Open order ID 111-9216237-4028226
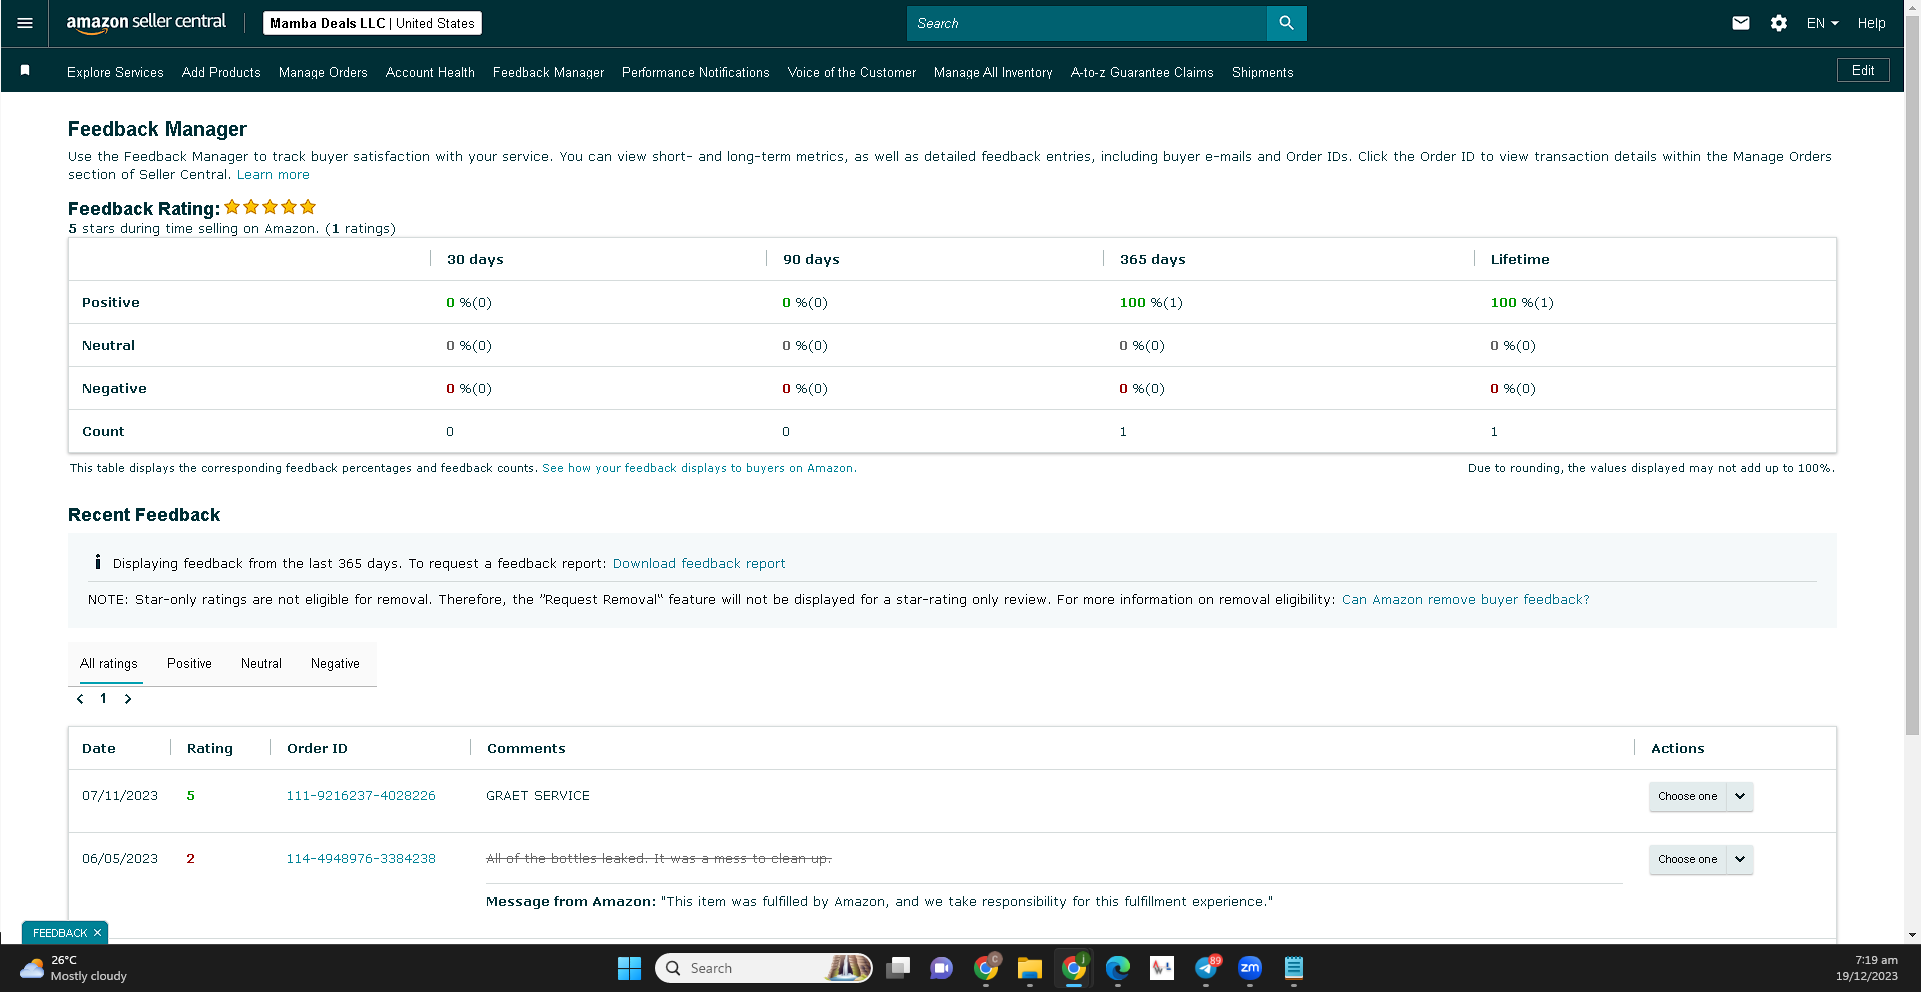The width and height of the screenshot is (1921, 992). point(361,796)
